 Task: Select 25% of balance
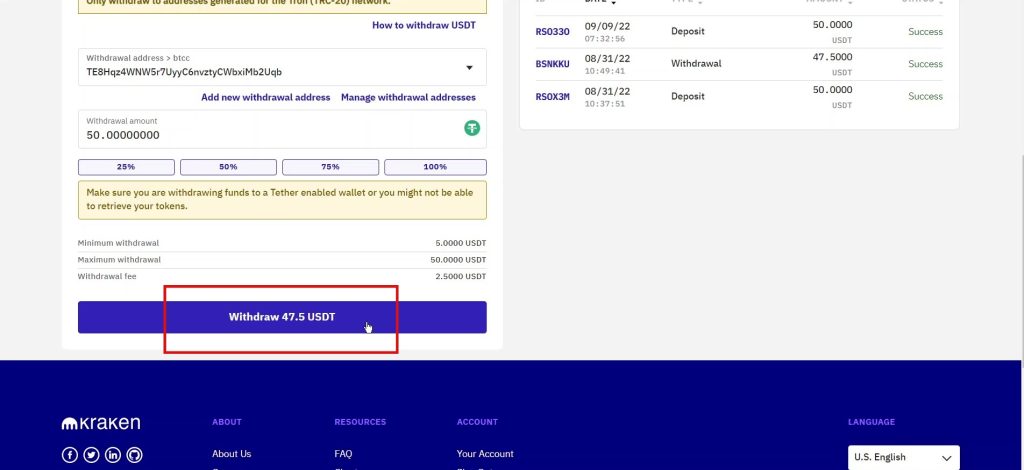click(x=126, y=167)
